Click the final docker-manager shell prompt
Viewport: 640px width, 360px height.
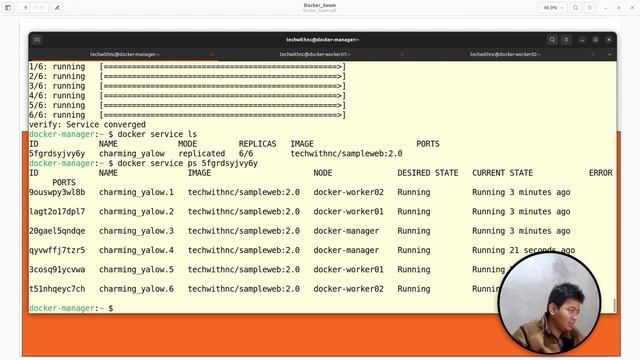tap(71, 308)
